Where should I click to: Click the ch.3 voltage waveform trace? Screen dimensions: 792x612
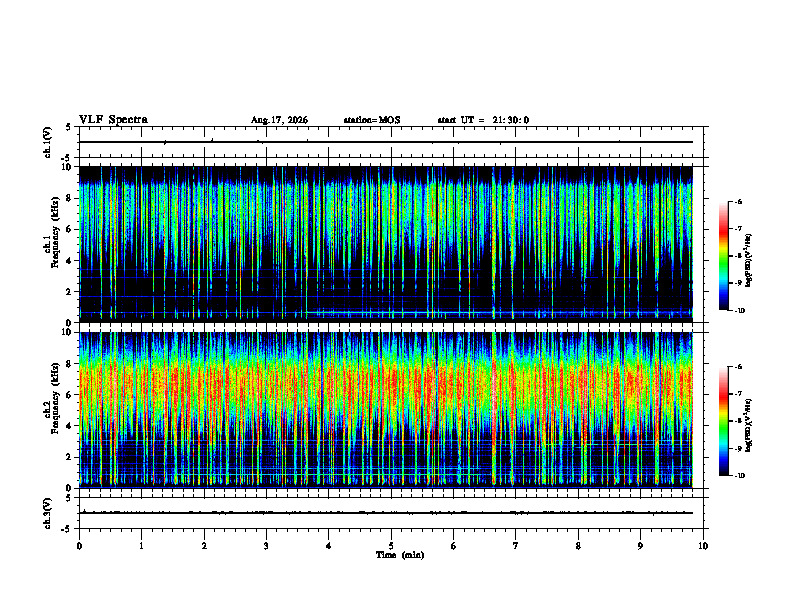click(386, 513)
